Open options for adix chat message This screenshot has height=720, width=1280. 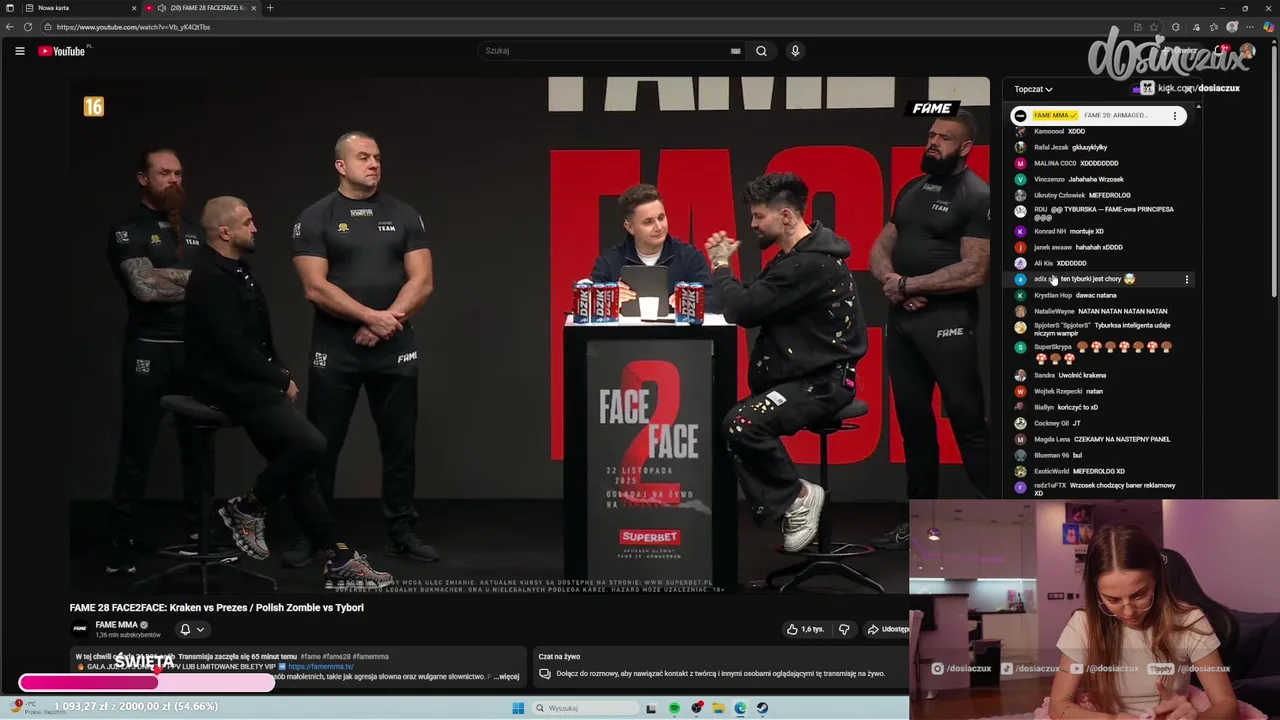pyautogui.click(x=1187, y=280)
